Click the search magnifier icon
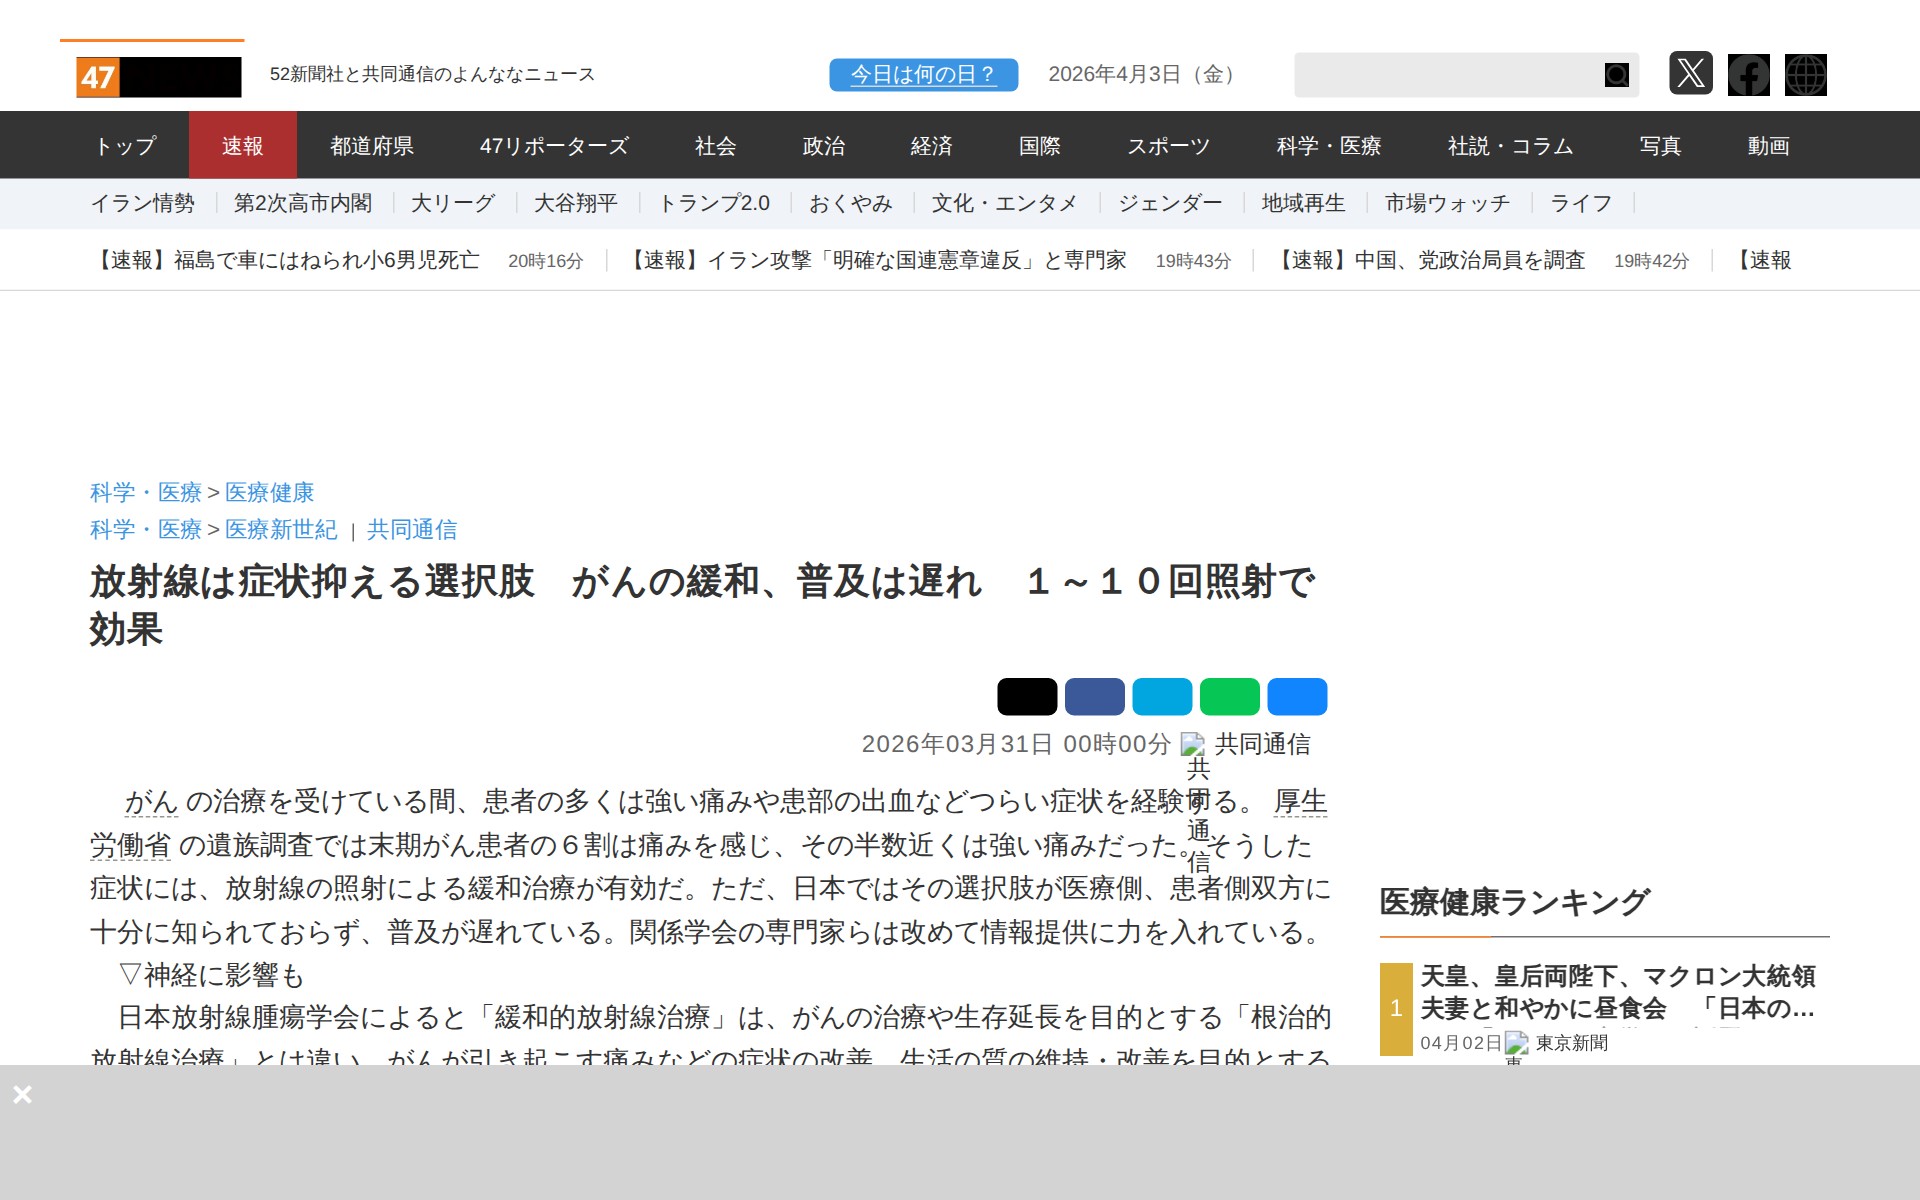The width and height of the screenshot is (1920, 1200). pos(1616,75)
